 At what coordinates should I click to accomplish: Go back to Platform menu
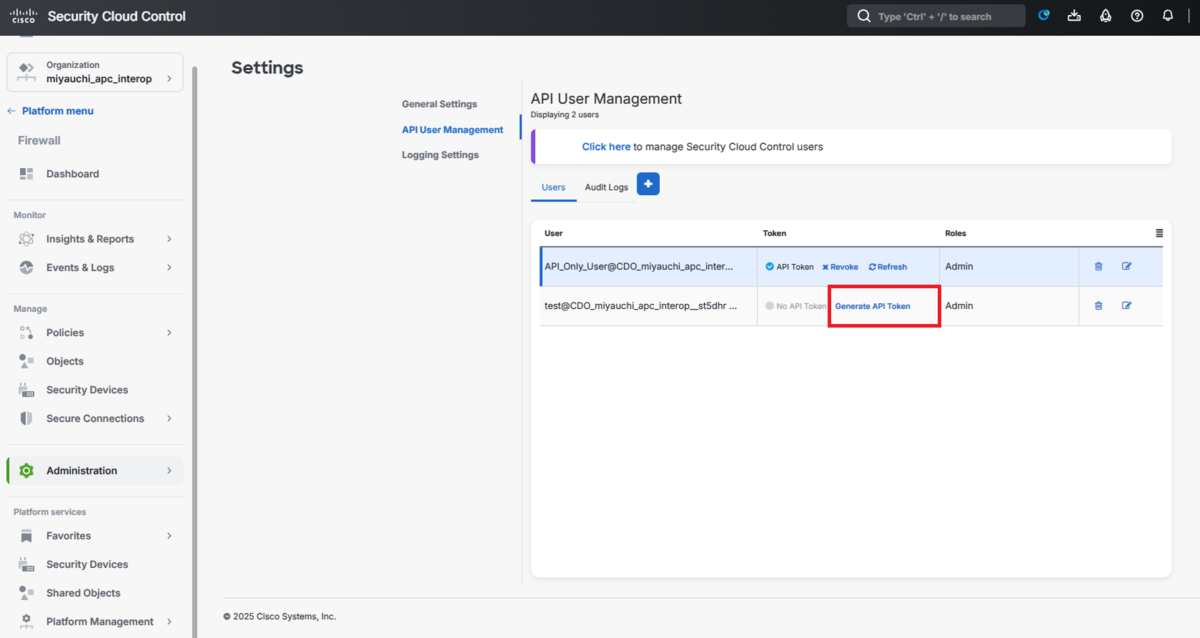50,111
